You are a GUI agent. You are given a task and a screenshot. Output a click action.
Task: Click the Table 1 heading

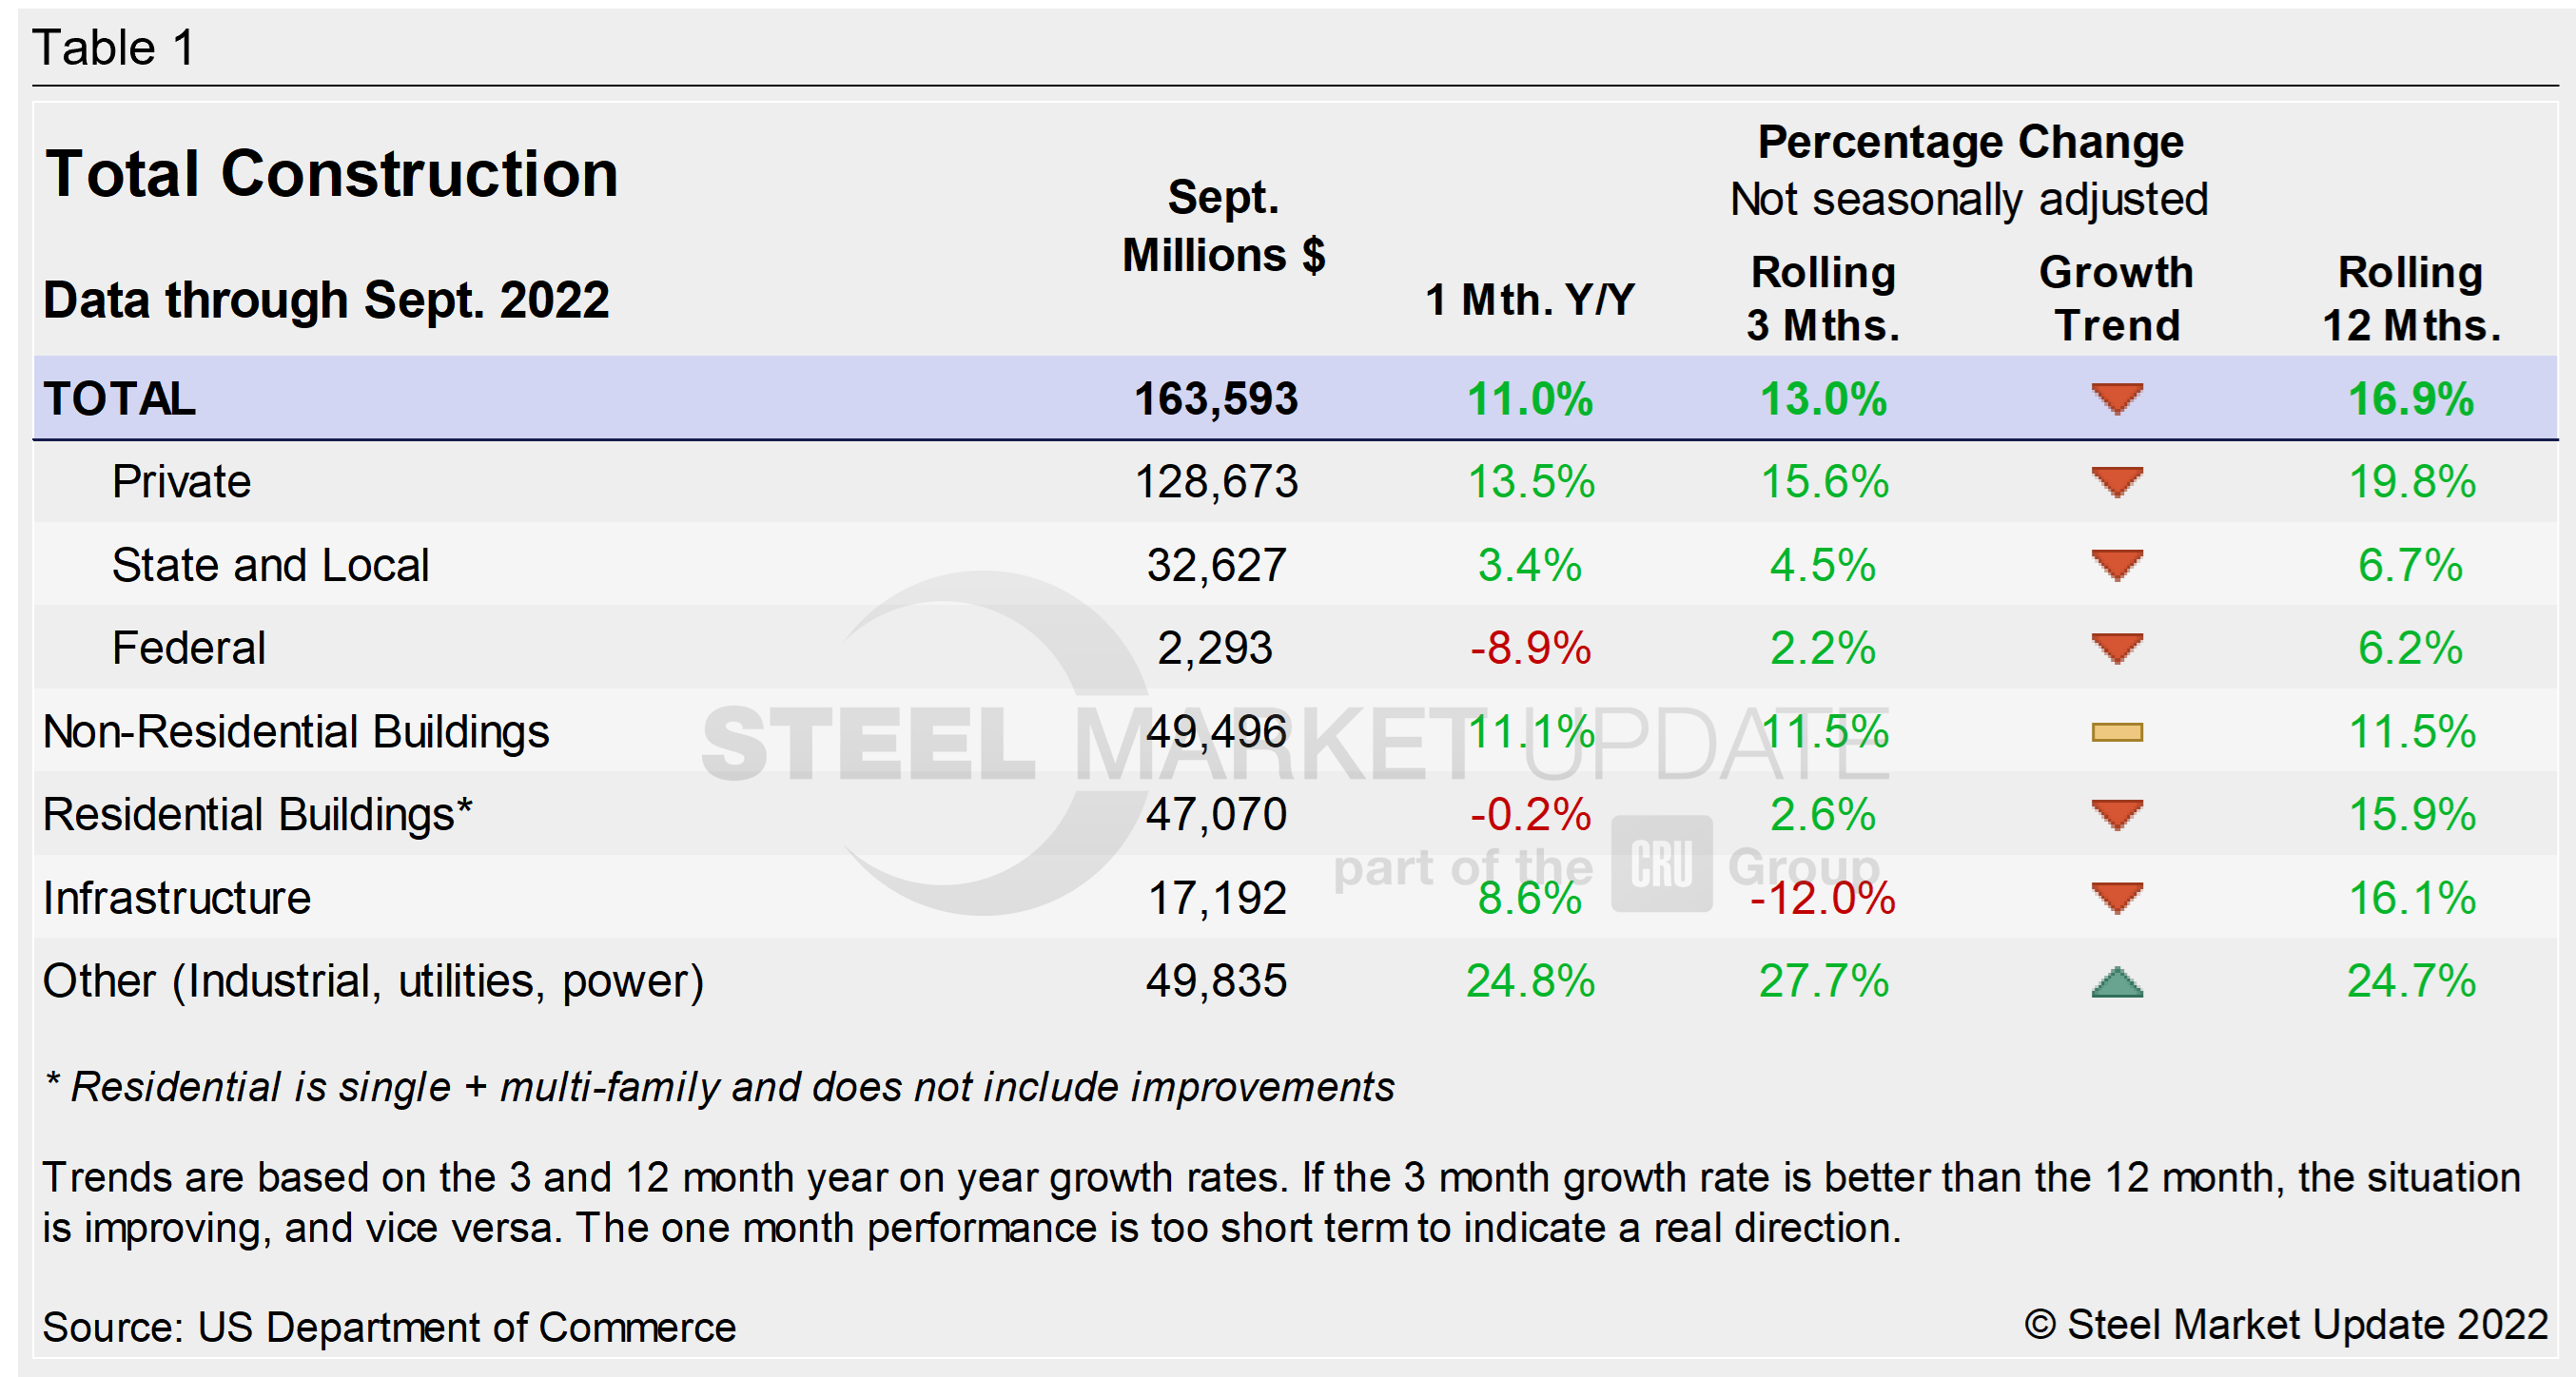(x=113, y=47)
